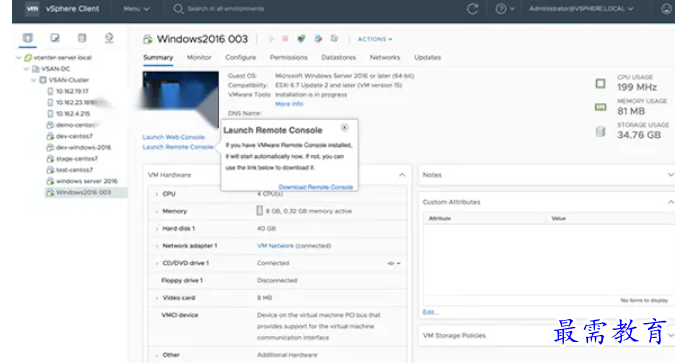This screenshot has width=675, height=363.
Task: Switch to the Datastores tab
Action: (x=338, y=57)
